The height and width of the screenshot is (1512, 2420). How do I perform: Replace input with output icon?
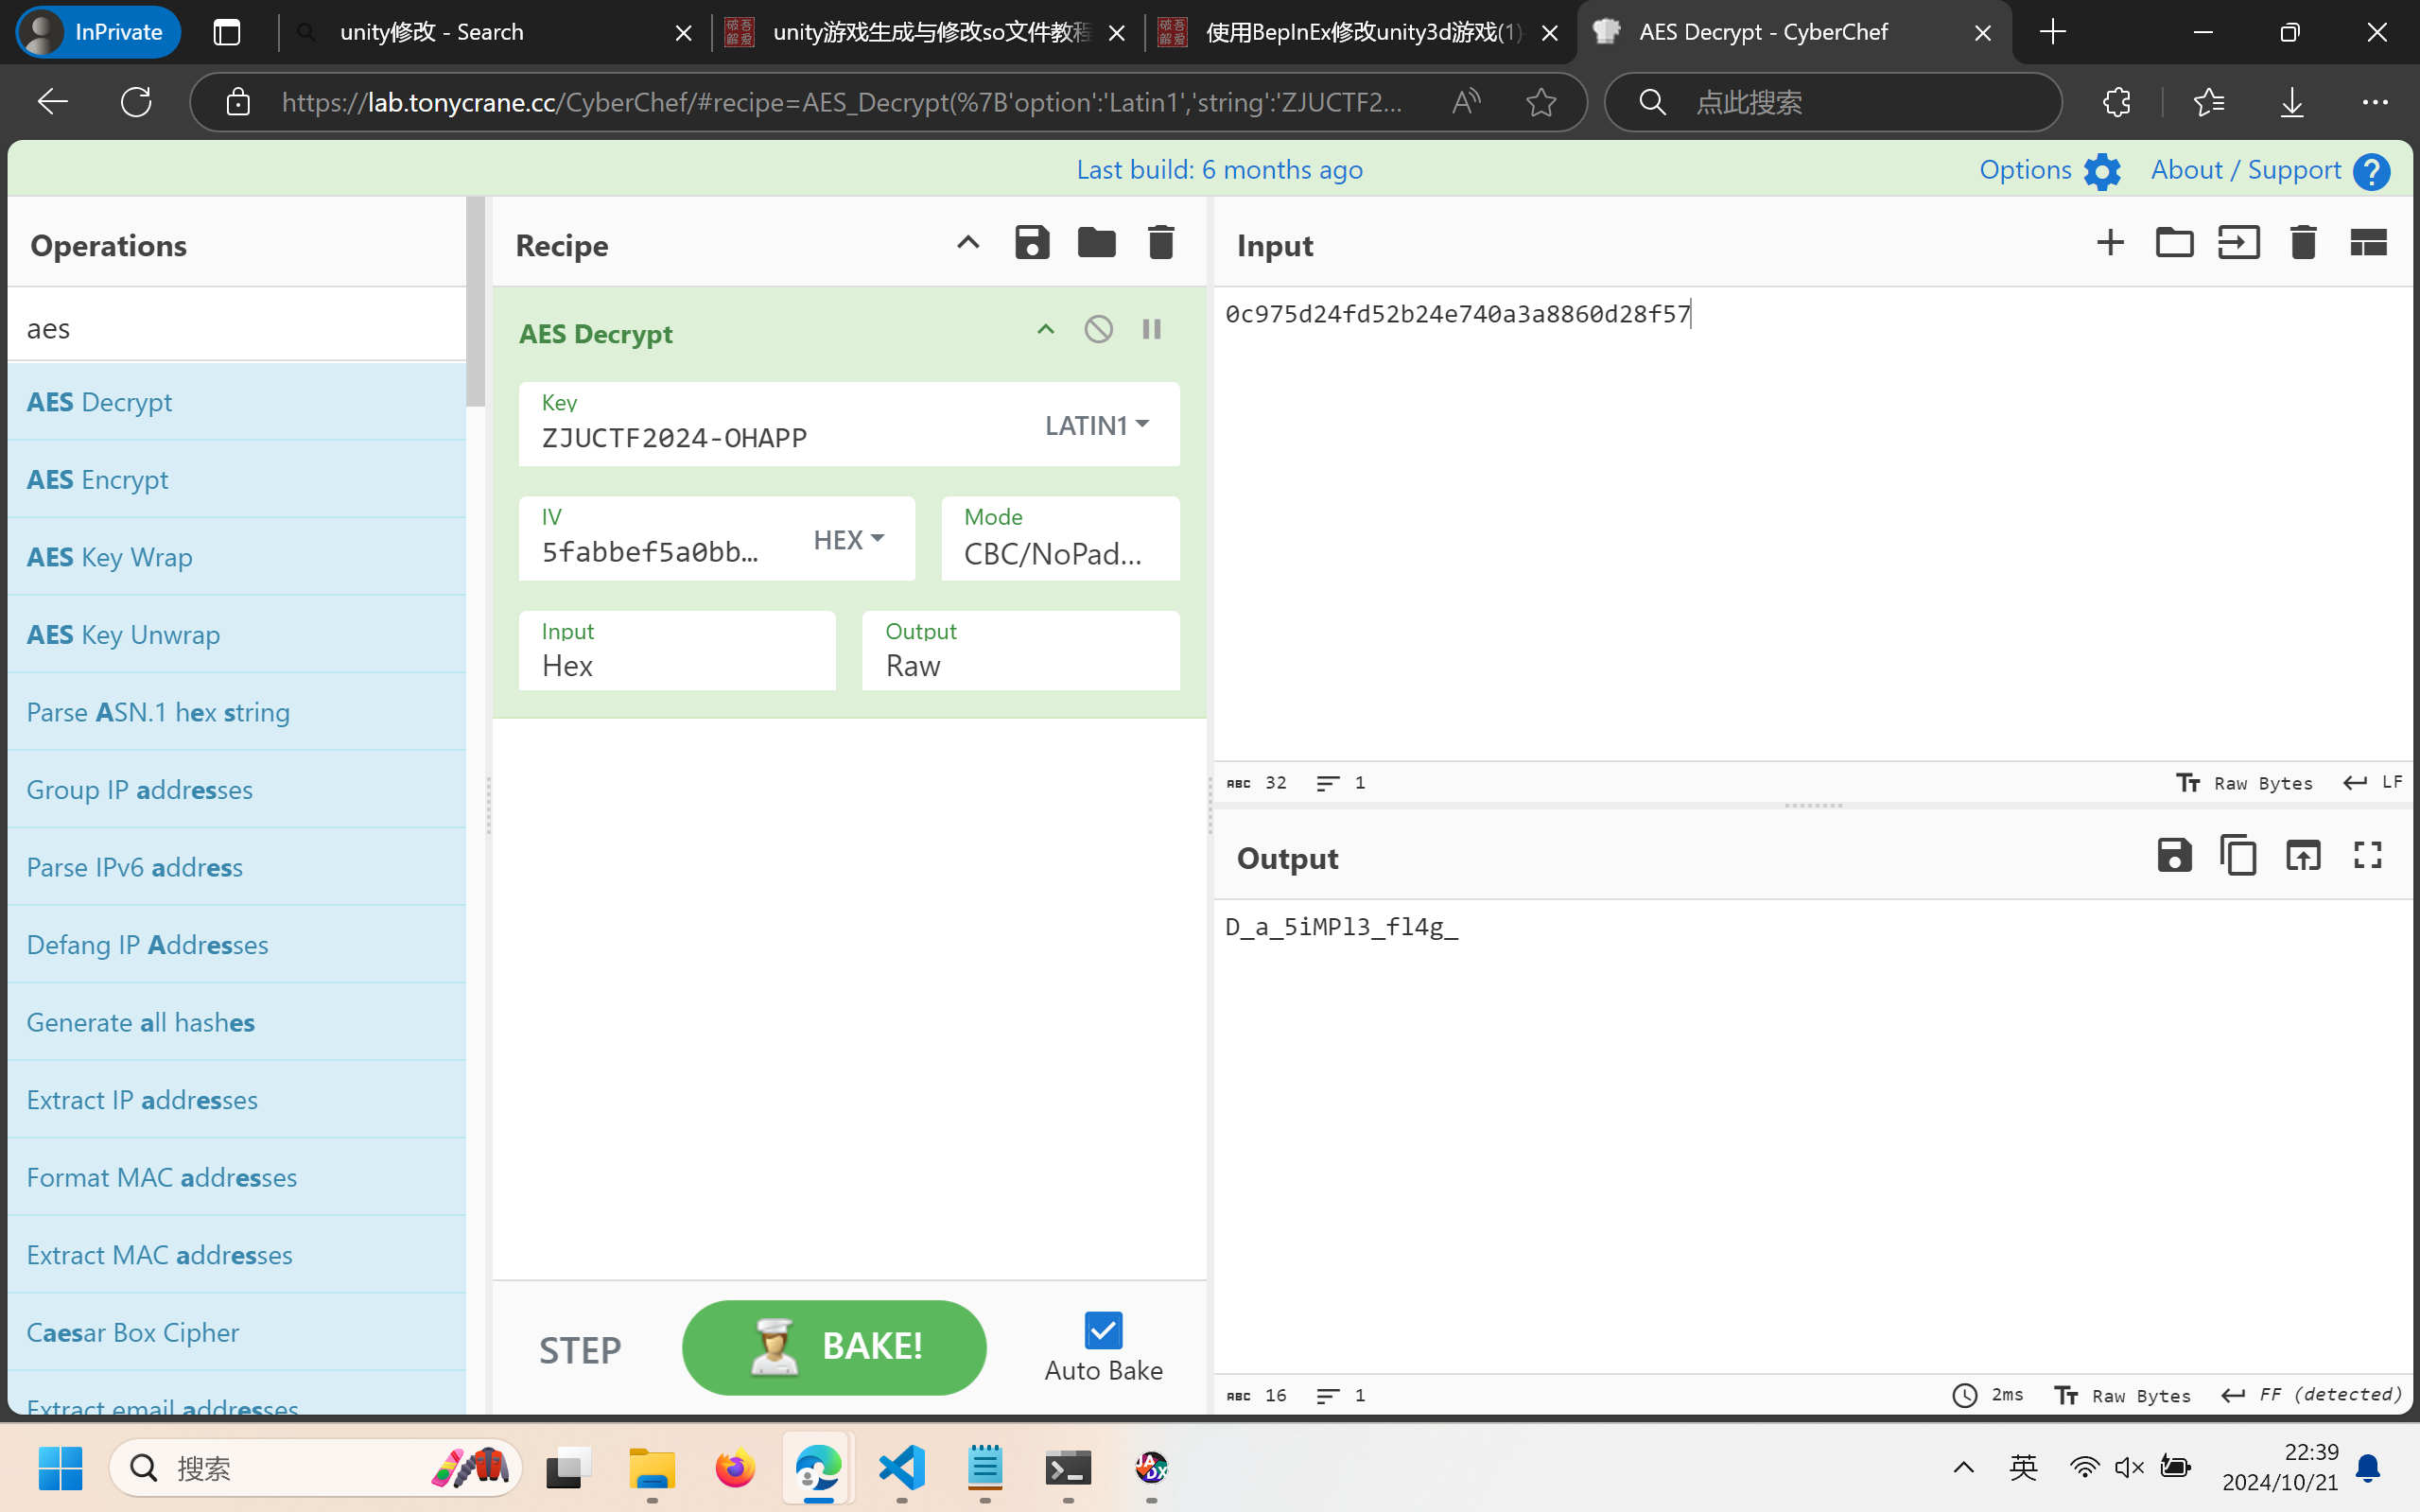2302,856
